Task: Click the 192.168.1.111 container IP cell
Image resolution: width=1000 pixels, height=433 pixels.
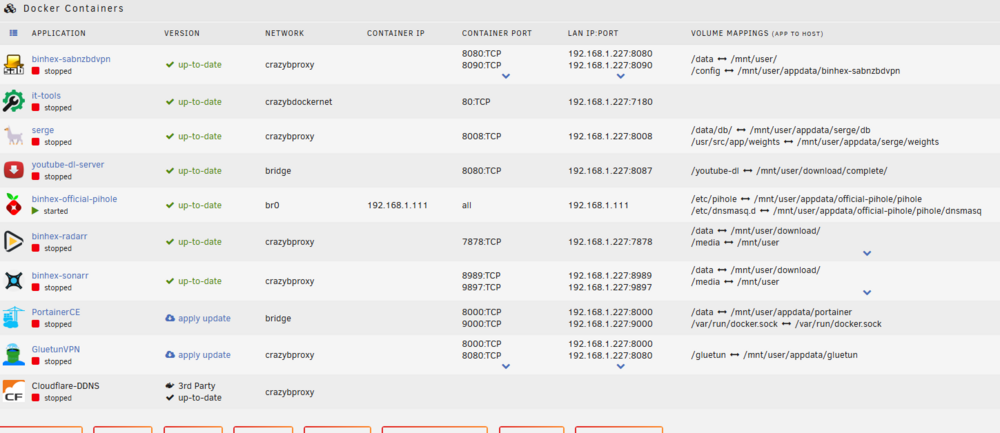Action: [x=397, y=205]
